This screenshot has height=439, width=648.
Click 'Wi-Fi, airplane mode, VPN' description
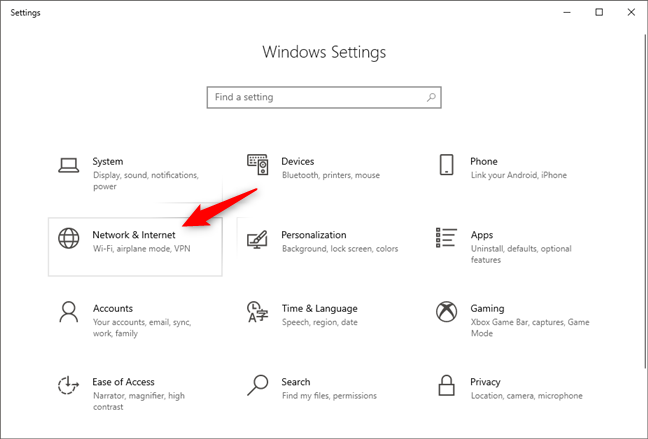(142, 249)
